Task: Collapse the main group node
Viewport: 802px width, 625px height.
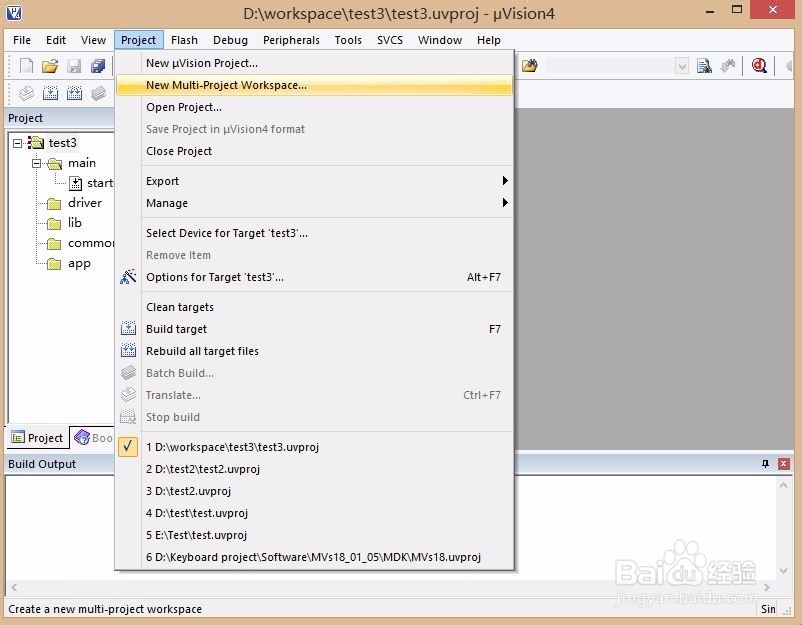Action: [36, 163]
